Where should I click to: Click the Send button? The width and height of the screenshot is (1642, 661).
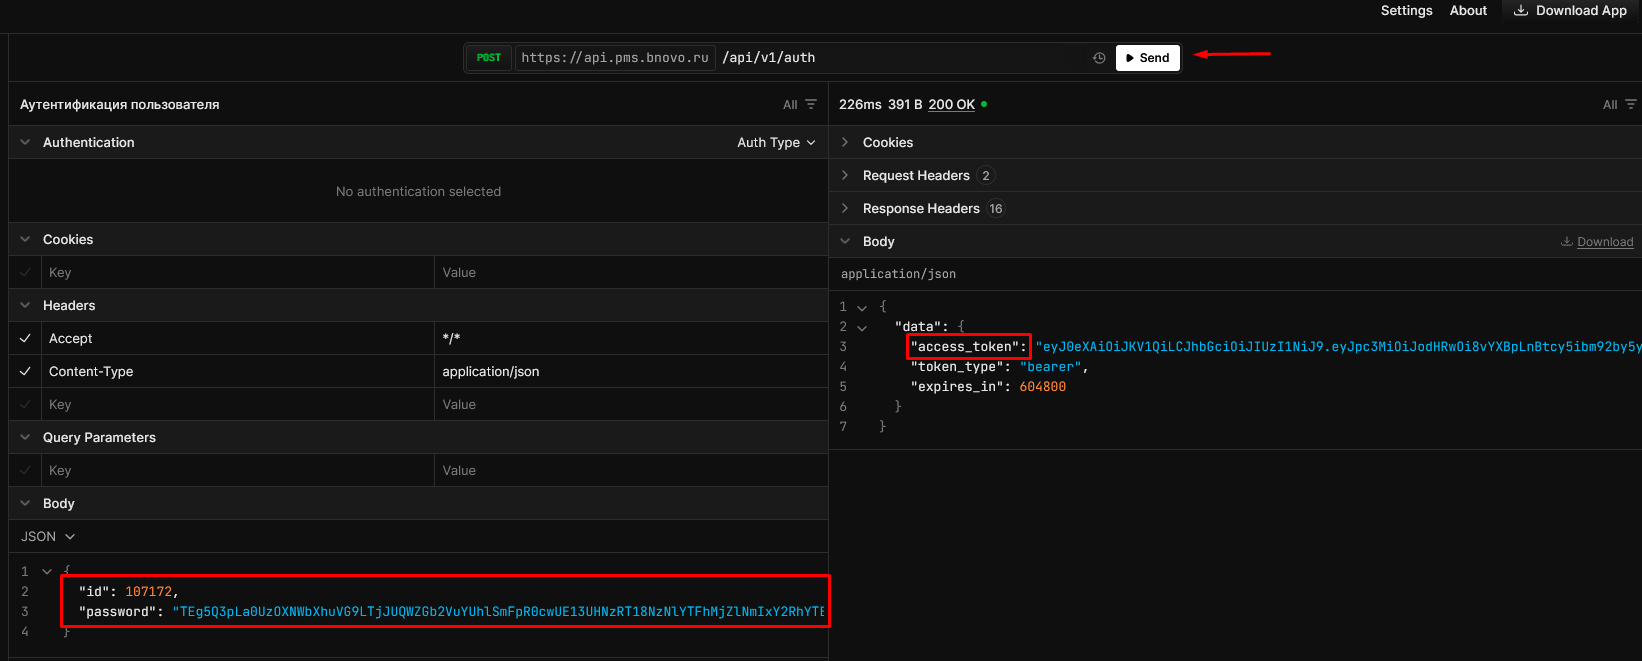point(1147,58)
